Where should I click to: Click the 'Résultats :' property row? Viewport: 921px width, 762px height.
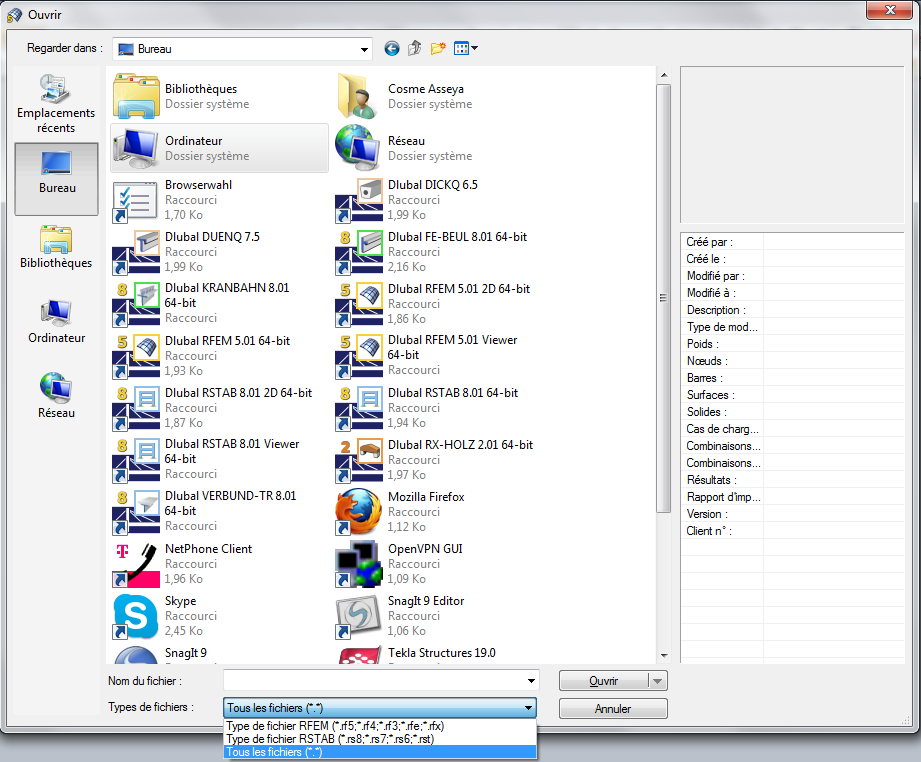pyautogui.click(x=792, y=480)
